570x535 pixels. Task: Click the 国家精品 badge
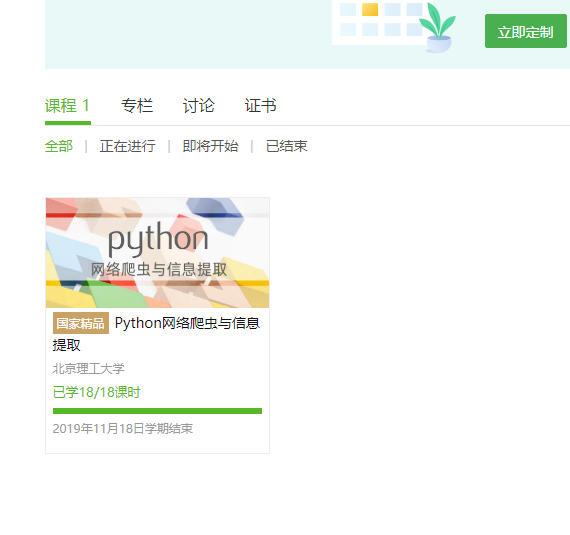click(81, 323)
